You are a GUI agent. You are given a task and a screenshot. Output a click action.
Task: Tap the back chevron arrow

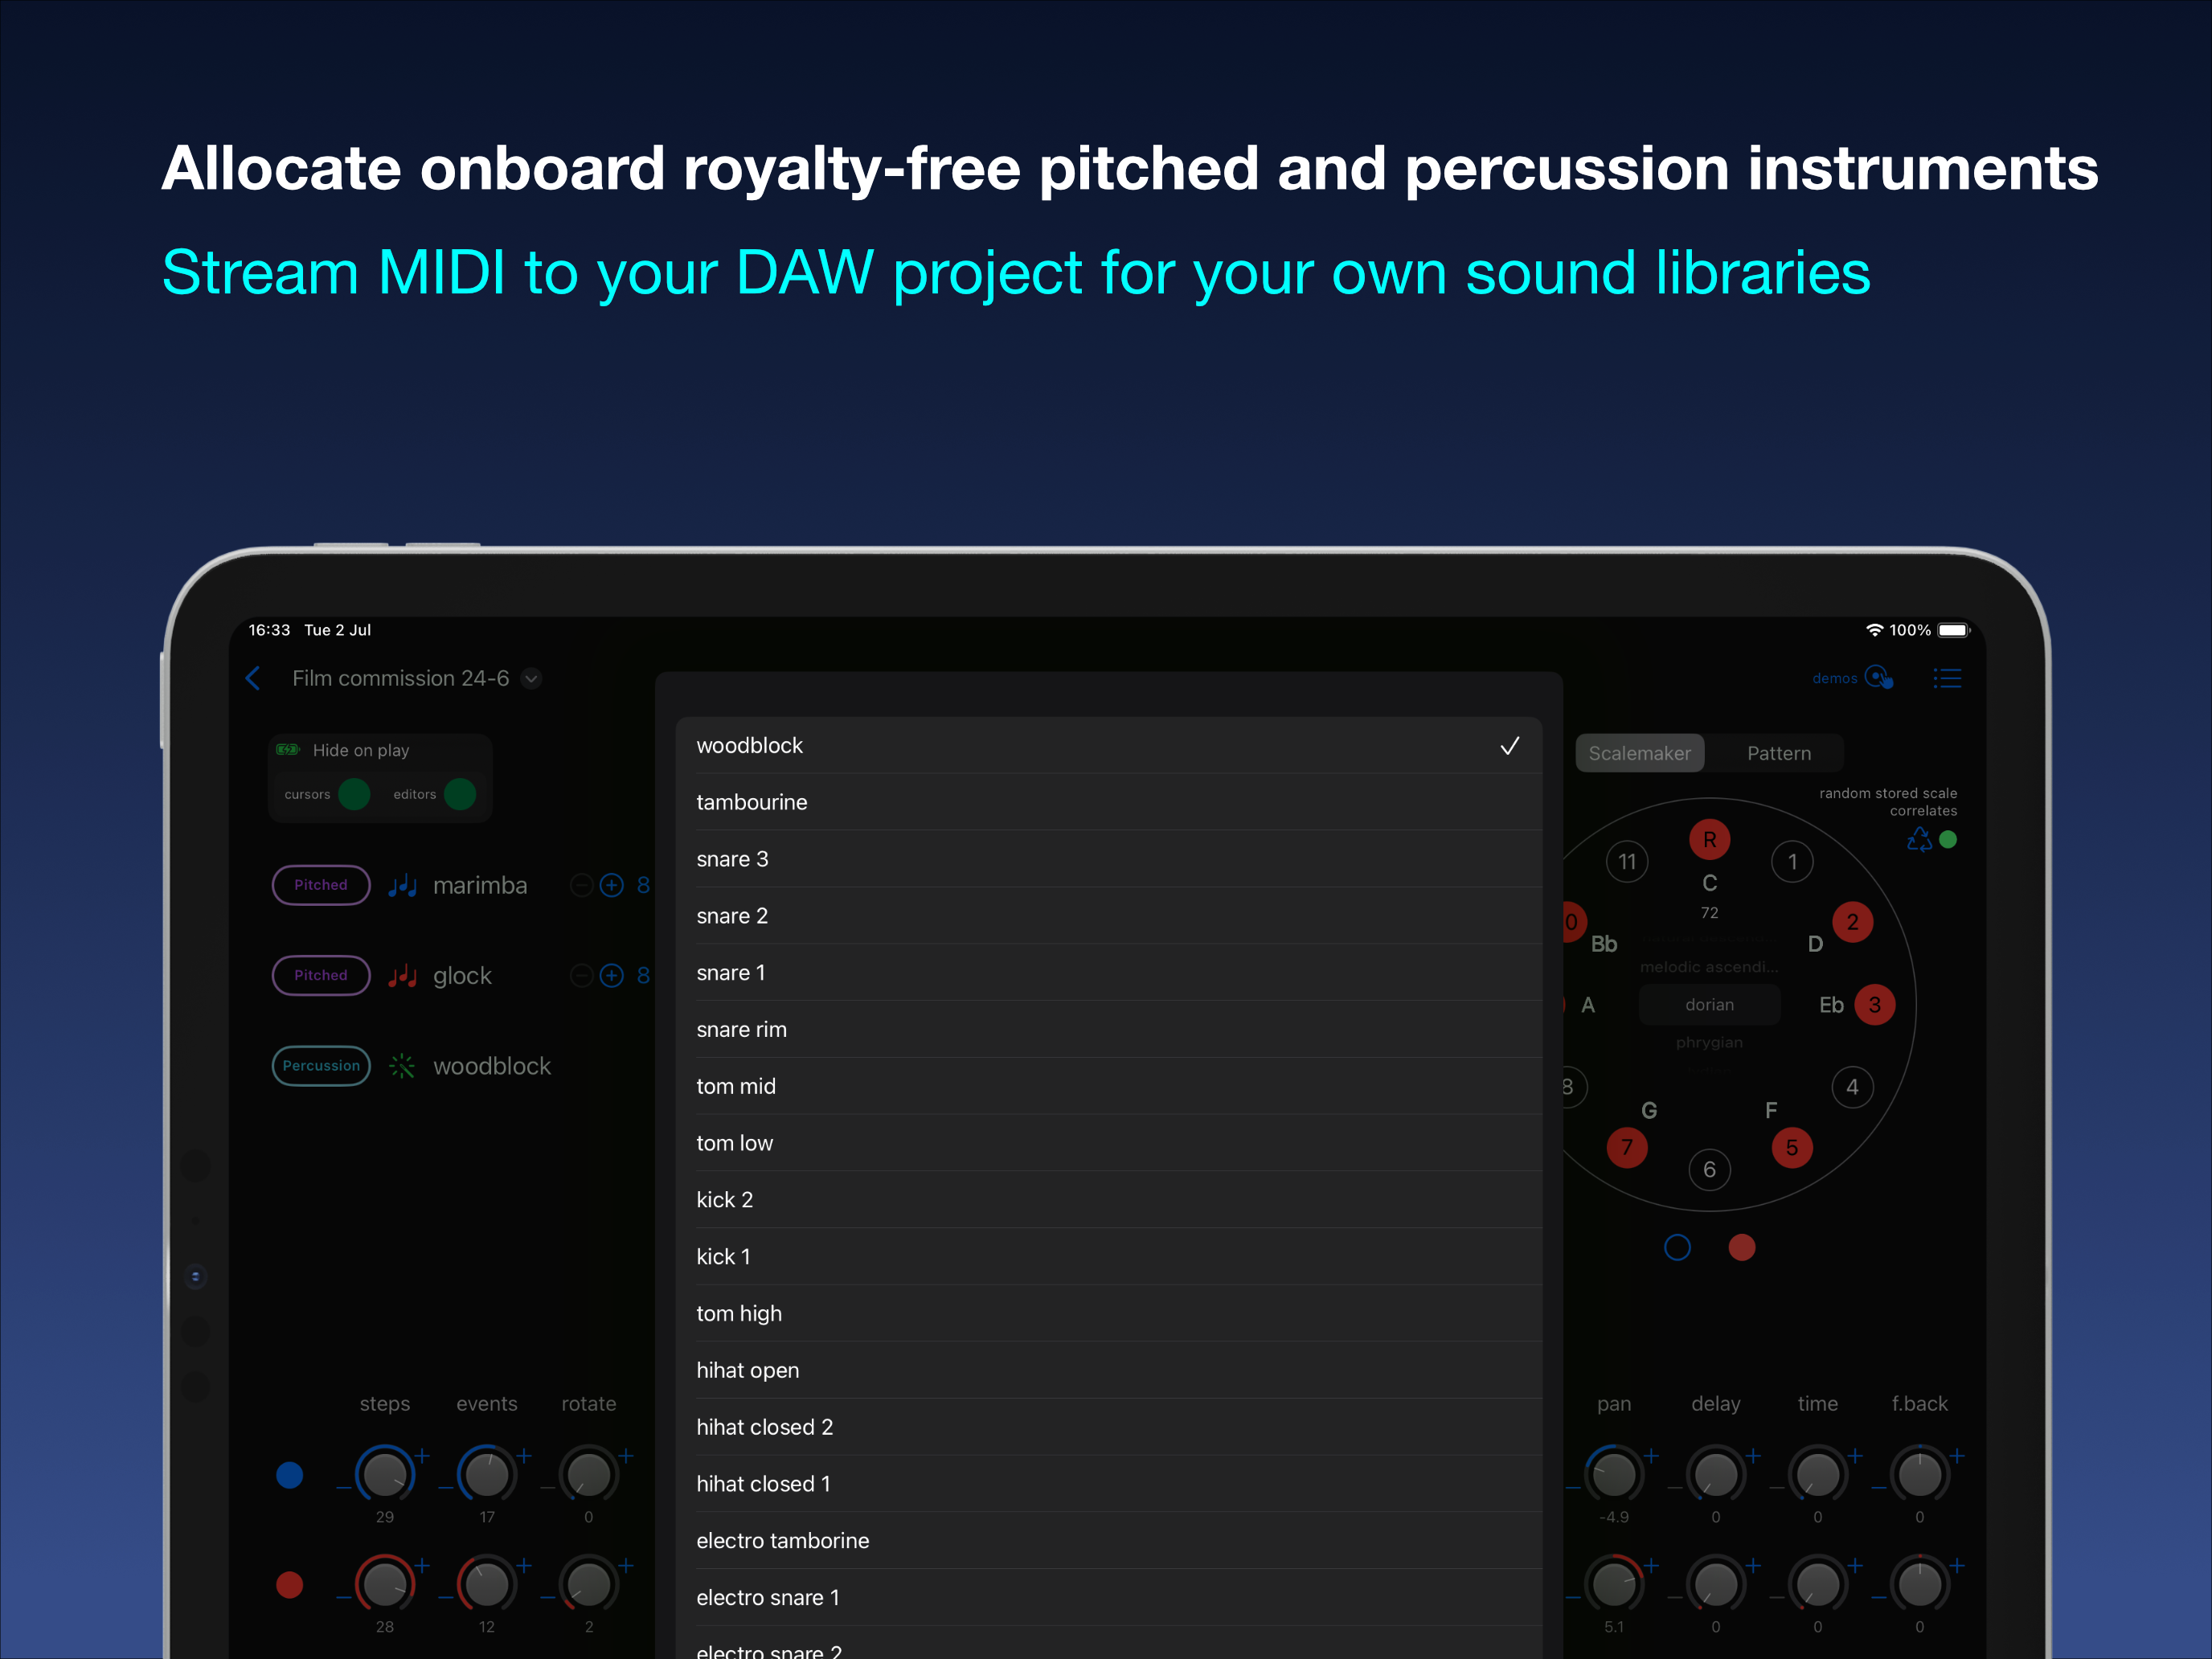[x=253, y=678]
